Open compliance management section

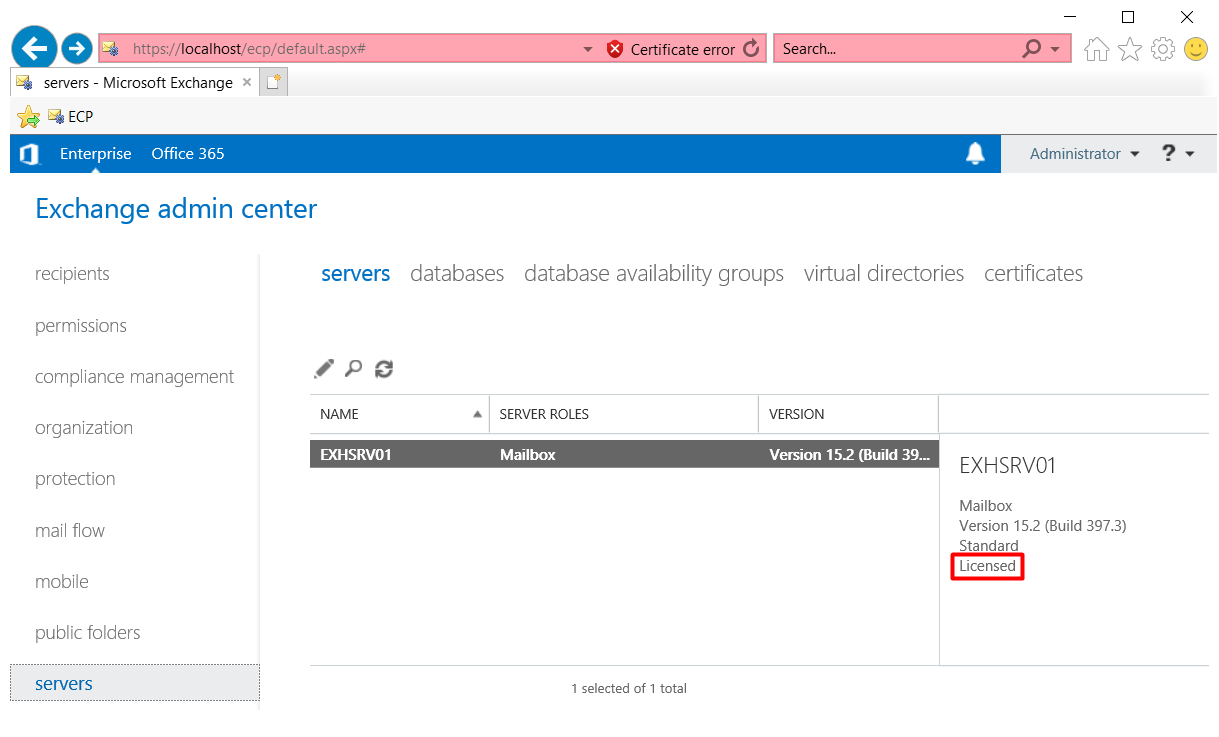click(134, 377)
